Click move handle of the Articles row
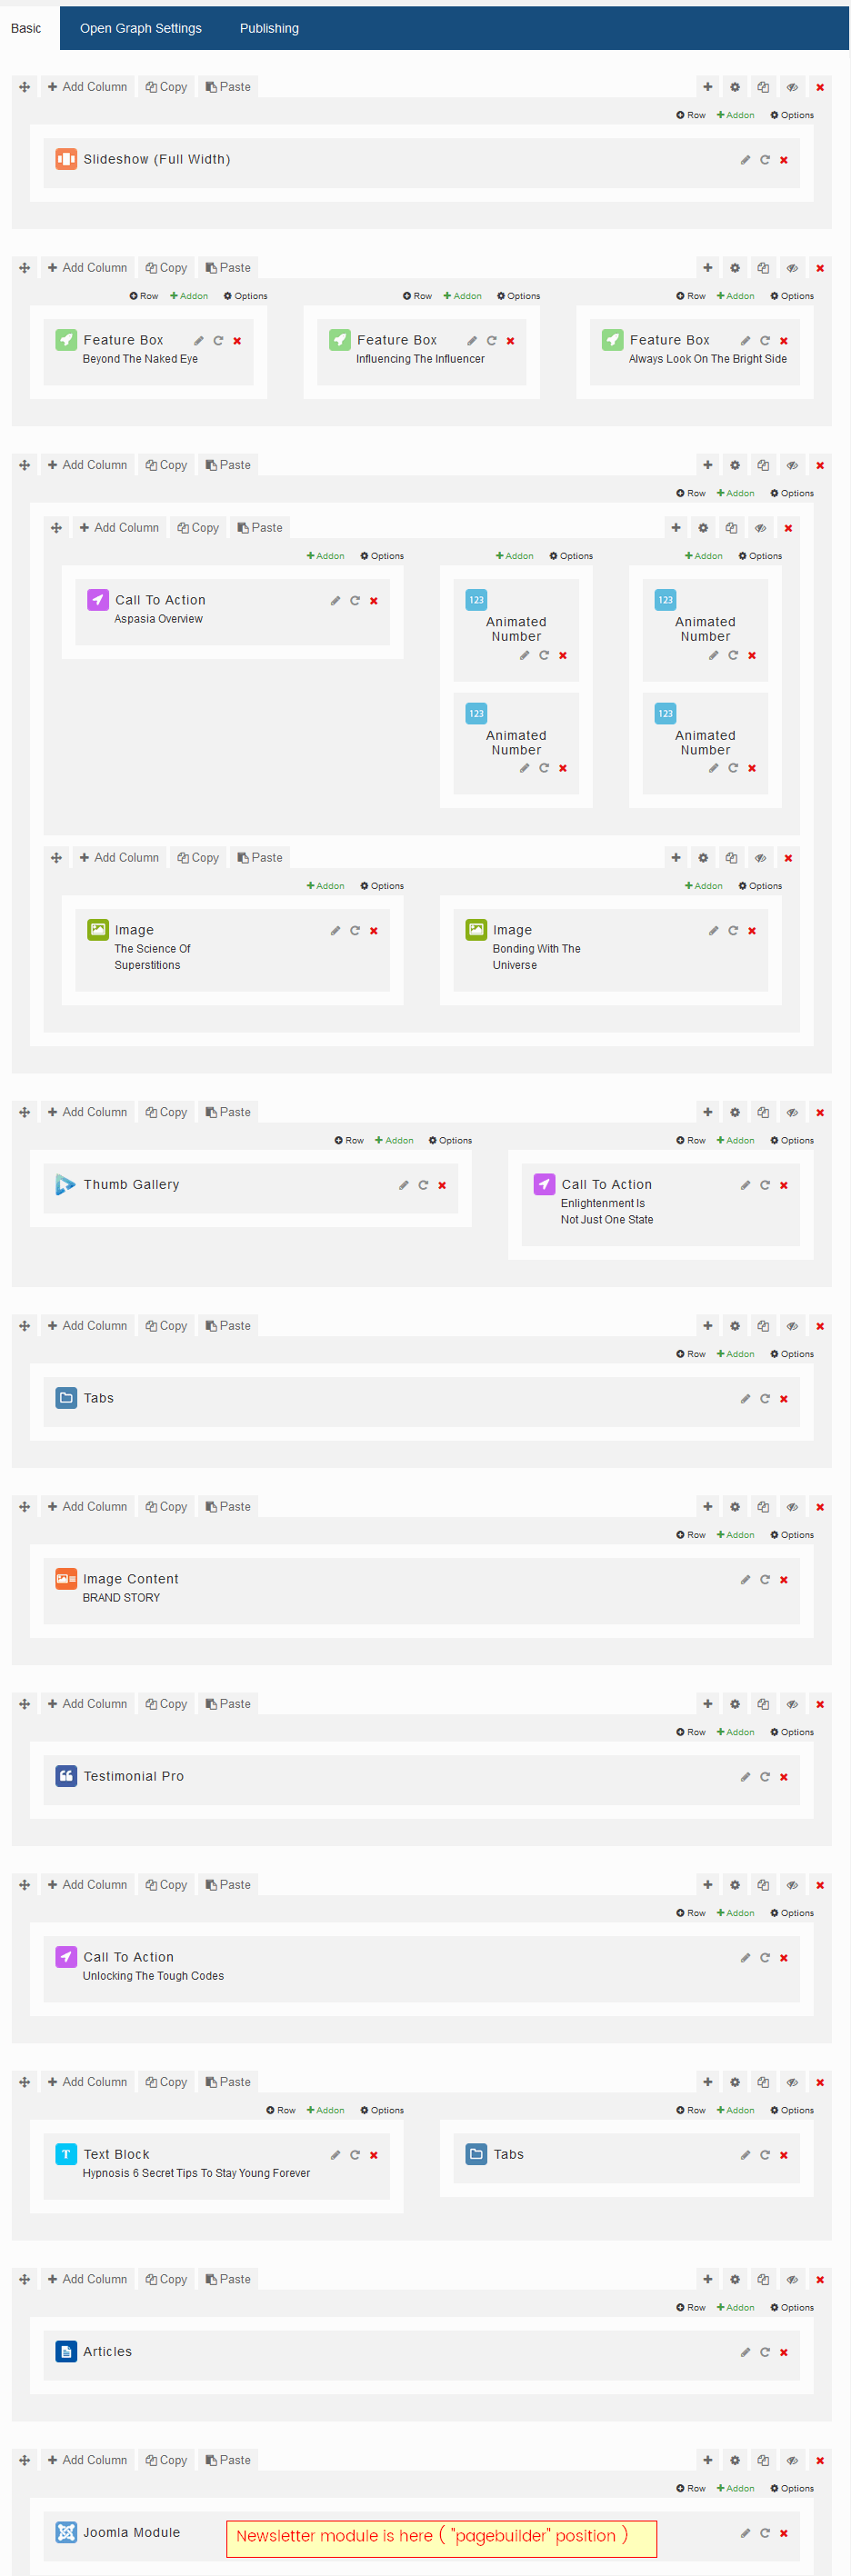Screen dimensions: 851x2576 (x=25, y=2279)
